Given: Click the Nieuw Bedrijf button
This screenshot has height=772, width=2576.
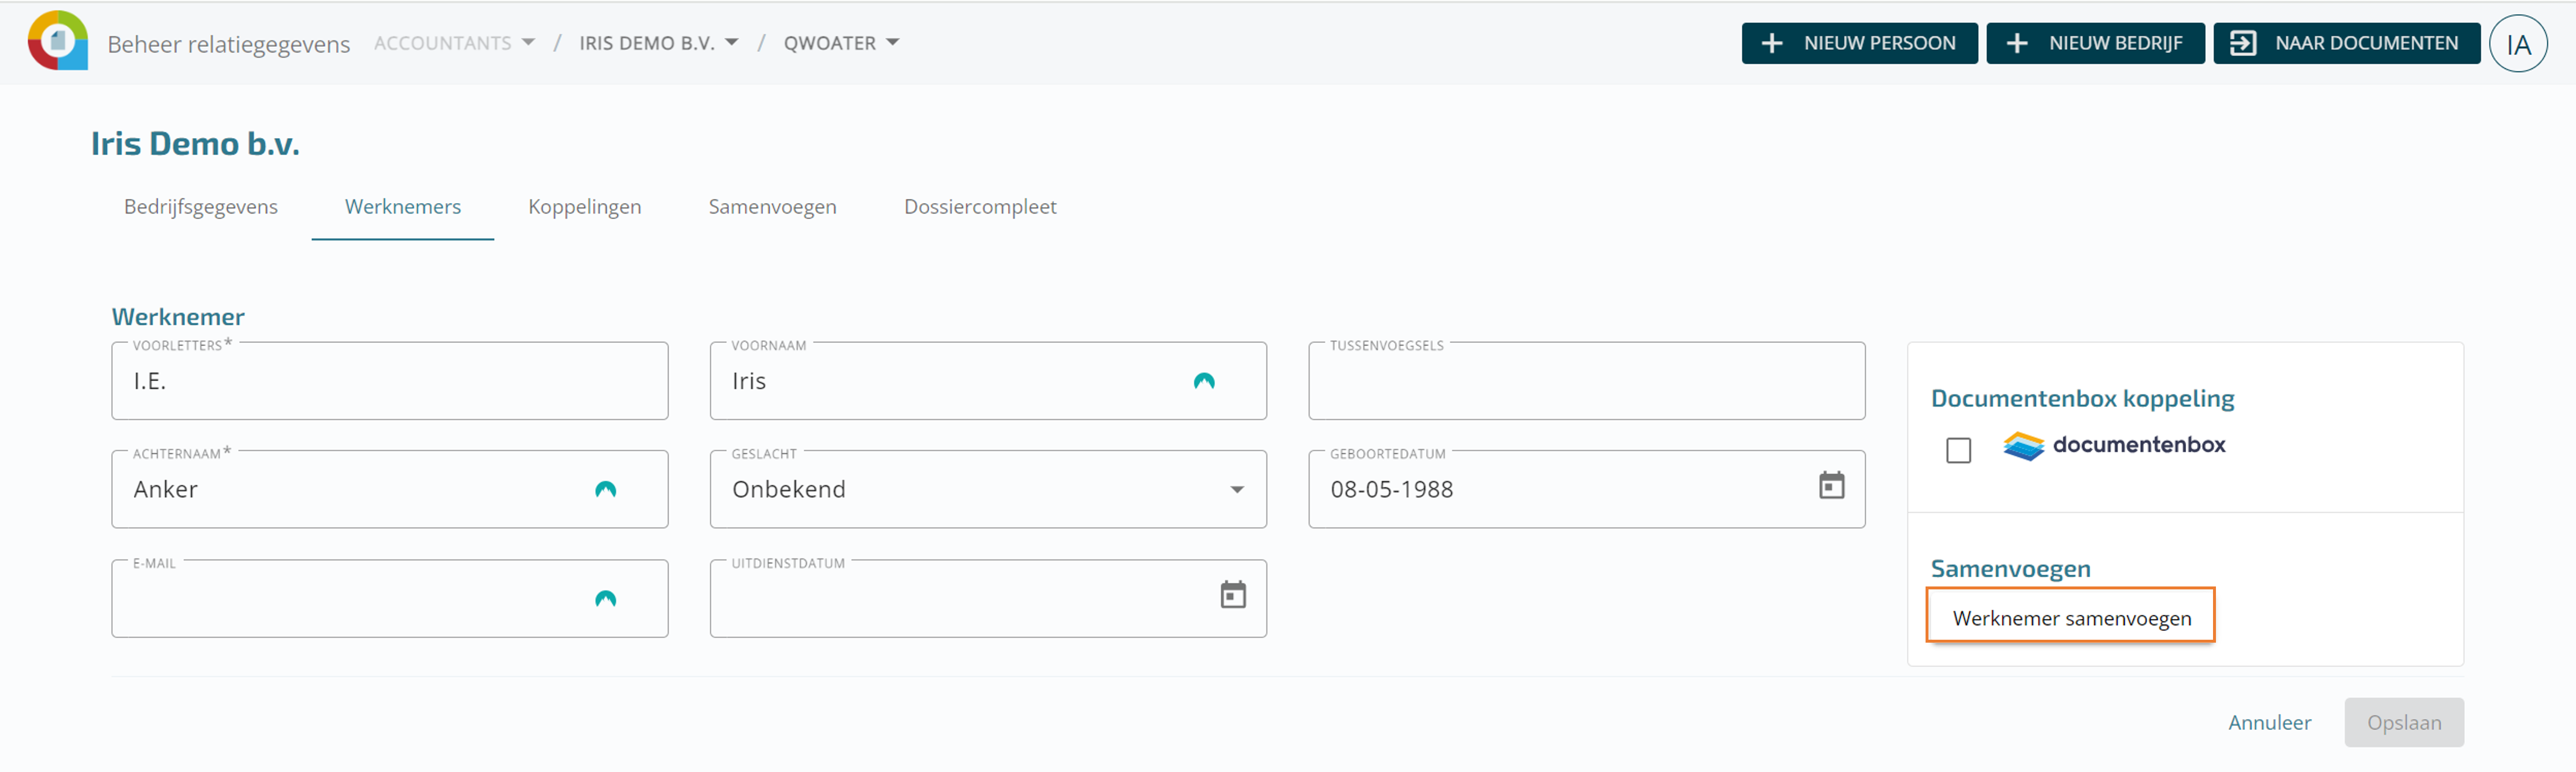Looking at the screenshot, I should pos(2095,43).
